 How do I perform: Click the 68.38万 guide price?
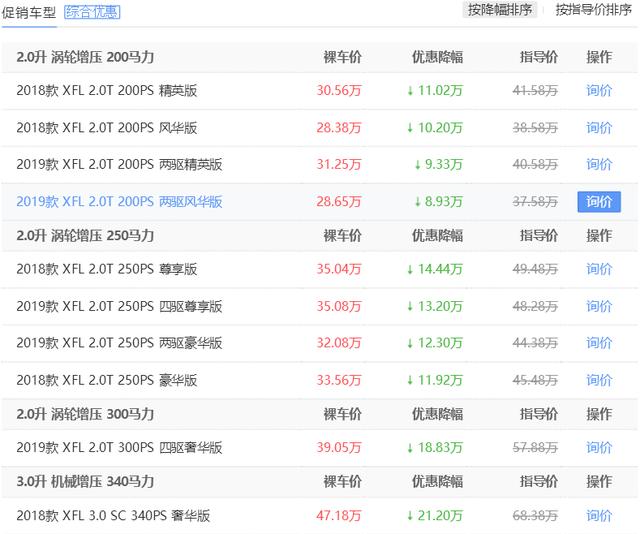535,516
